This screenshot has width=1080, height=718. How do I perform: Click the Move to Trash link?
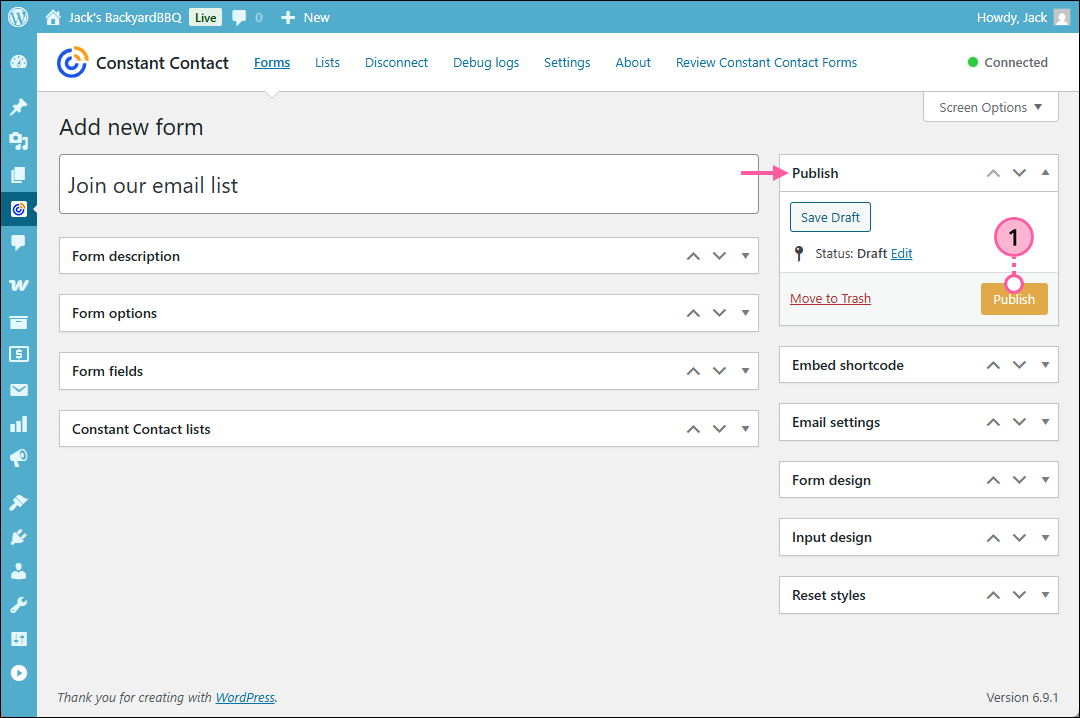click(x=830, y=298)
